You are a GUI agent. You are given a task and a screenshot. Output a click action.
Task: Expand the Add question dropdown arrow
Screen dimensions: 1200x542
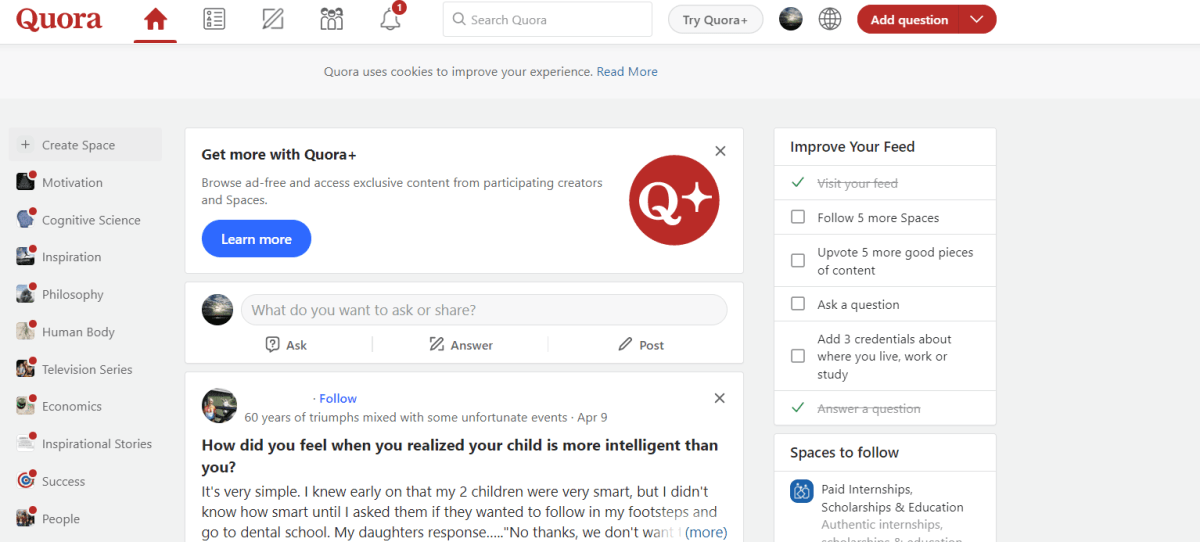coord(977,20)
